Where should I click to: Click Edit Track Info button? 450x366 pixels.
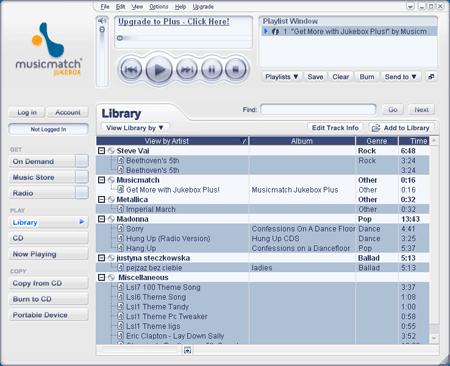[x=335, y=128]
